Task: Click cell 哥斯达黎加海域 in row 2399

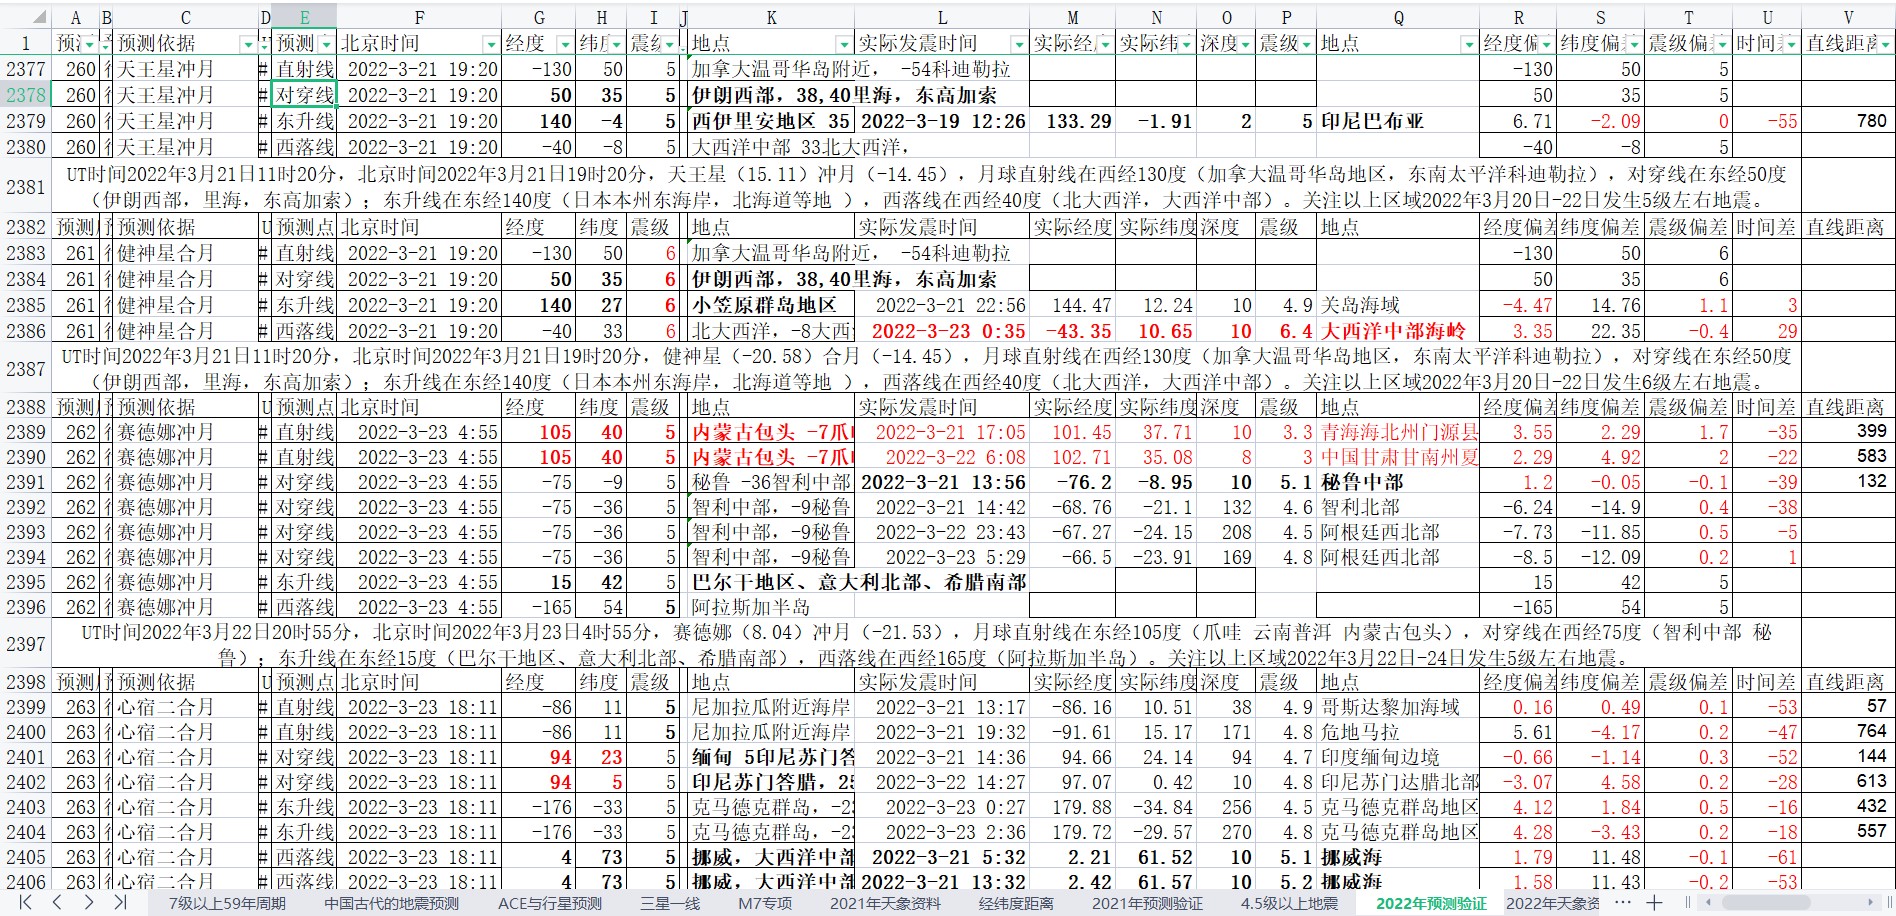Action: pyautogui.click(x=1398, y=707)
